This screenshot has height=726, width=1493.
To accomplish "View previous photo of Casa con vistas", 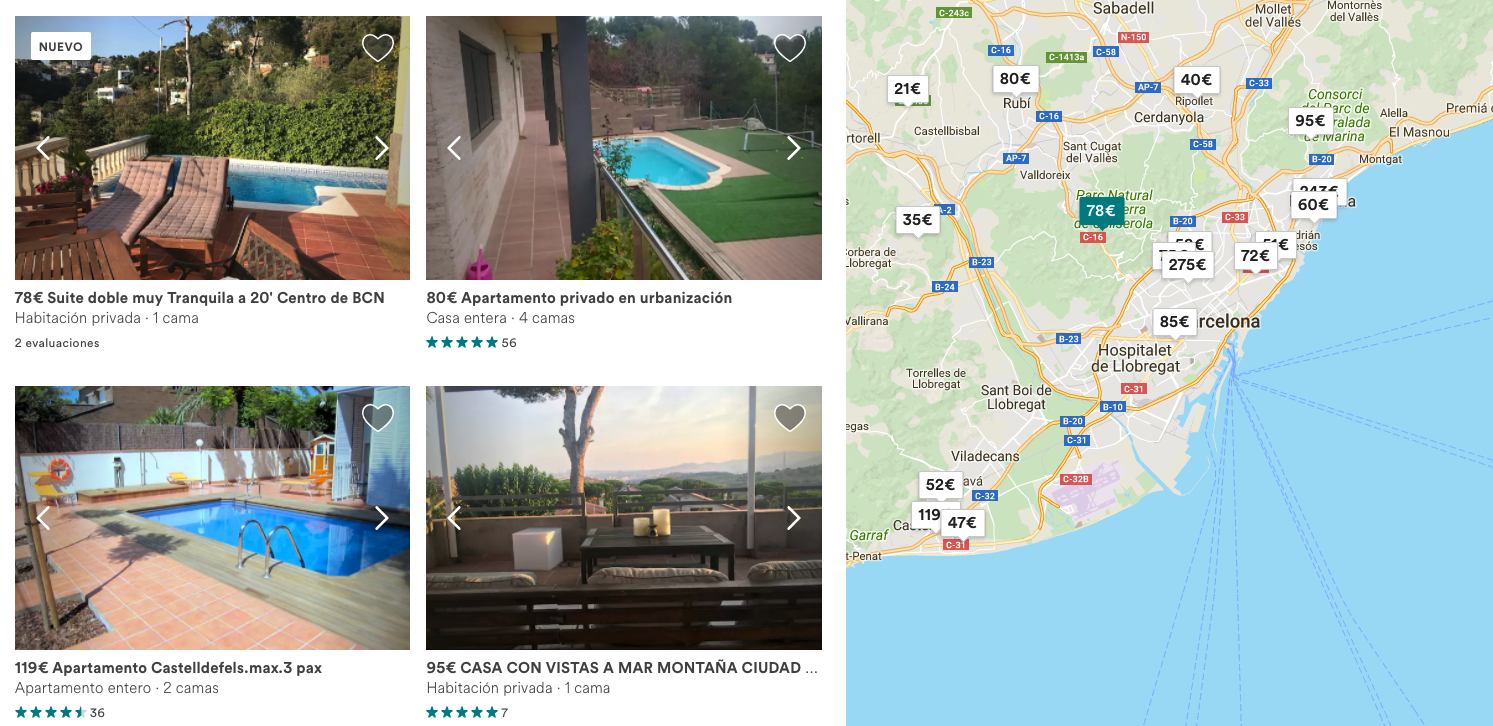I will coord(454,518).
